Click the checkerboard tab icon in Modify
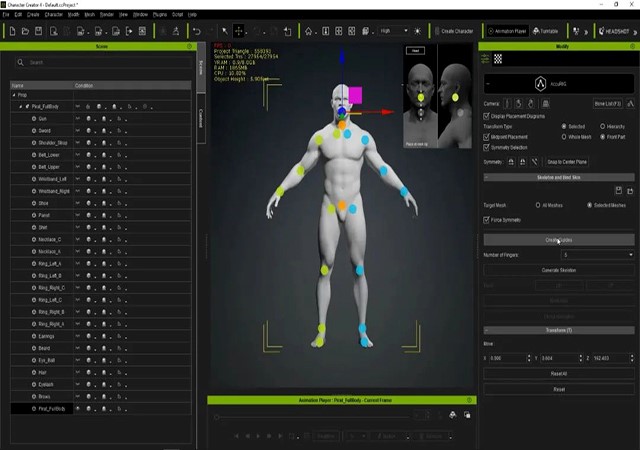 click(x=499, y=59)
